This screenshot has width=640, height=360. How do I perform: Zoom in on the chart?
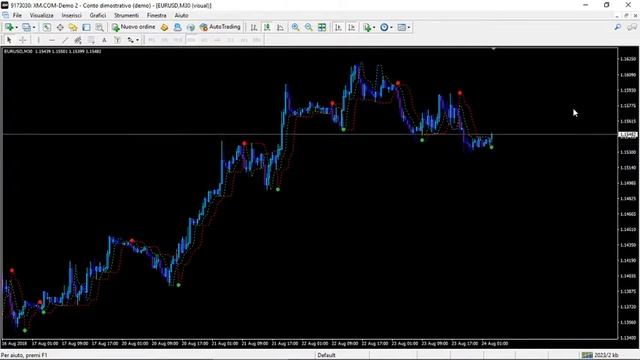[x=296, y=27]
